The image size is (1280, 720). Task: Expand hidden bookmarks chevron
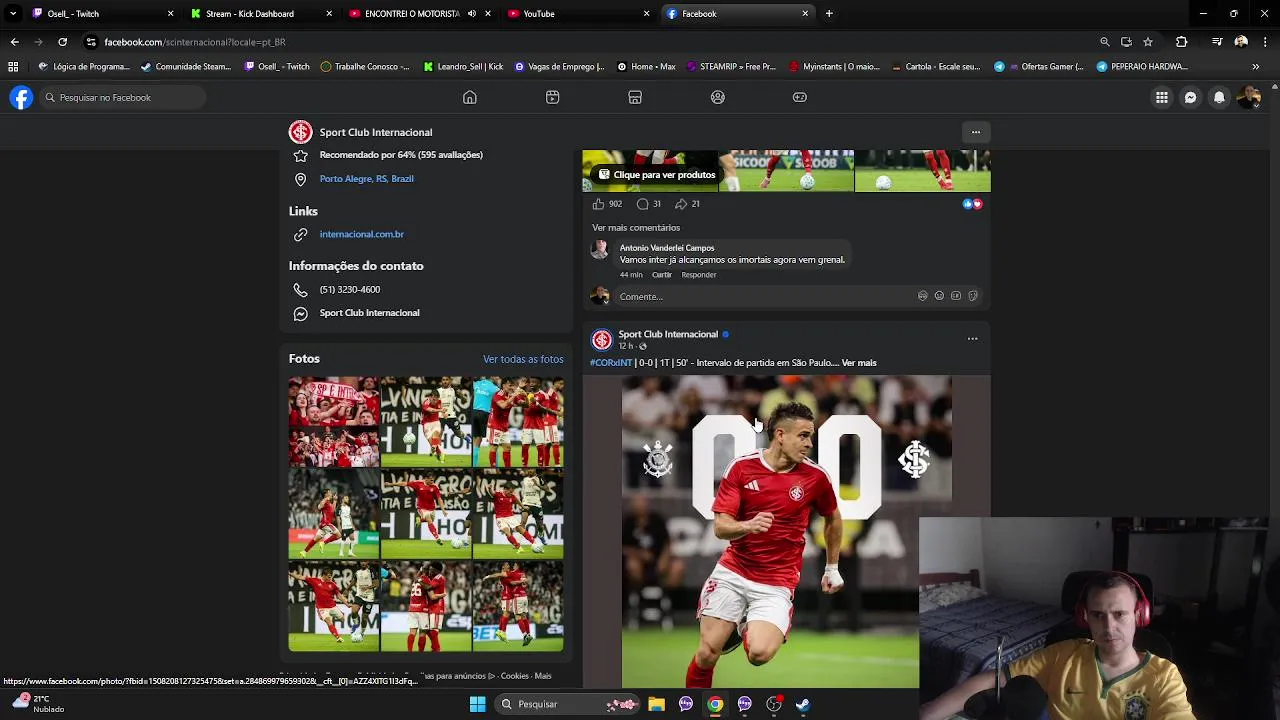1256,67
